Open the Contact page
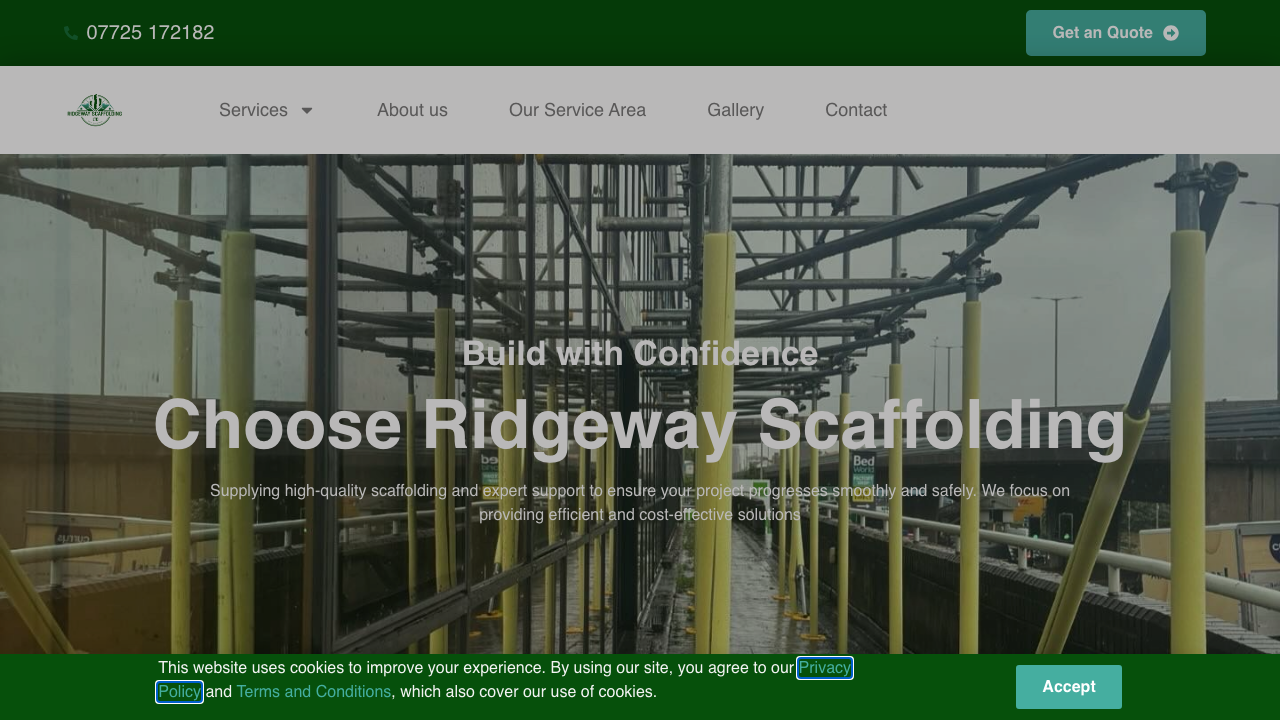The image size is (1280, 720). coord(856,110)
